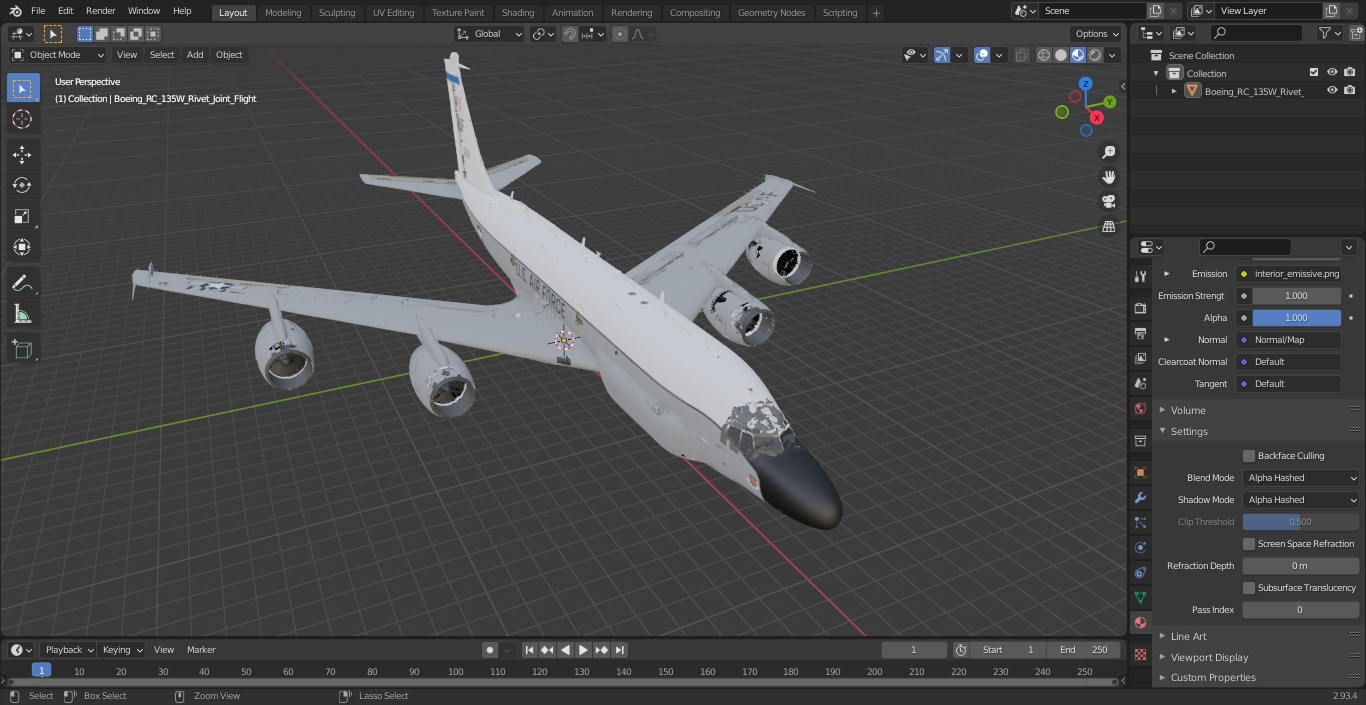Toggle Collection viewport visibility eye
The width and height of the screenshot is (1366, 705).
1332,72
